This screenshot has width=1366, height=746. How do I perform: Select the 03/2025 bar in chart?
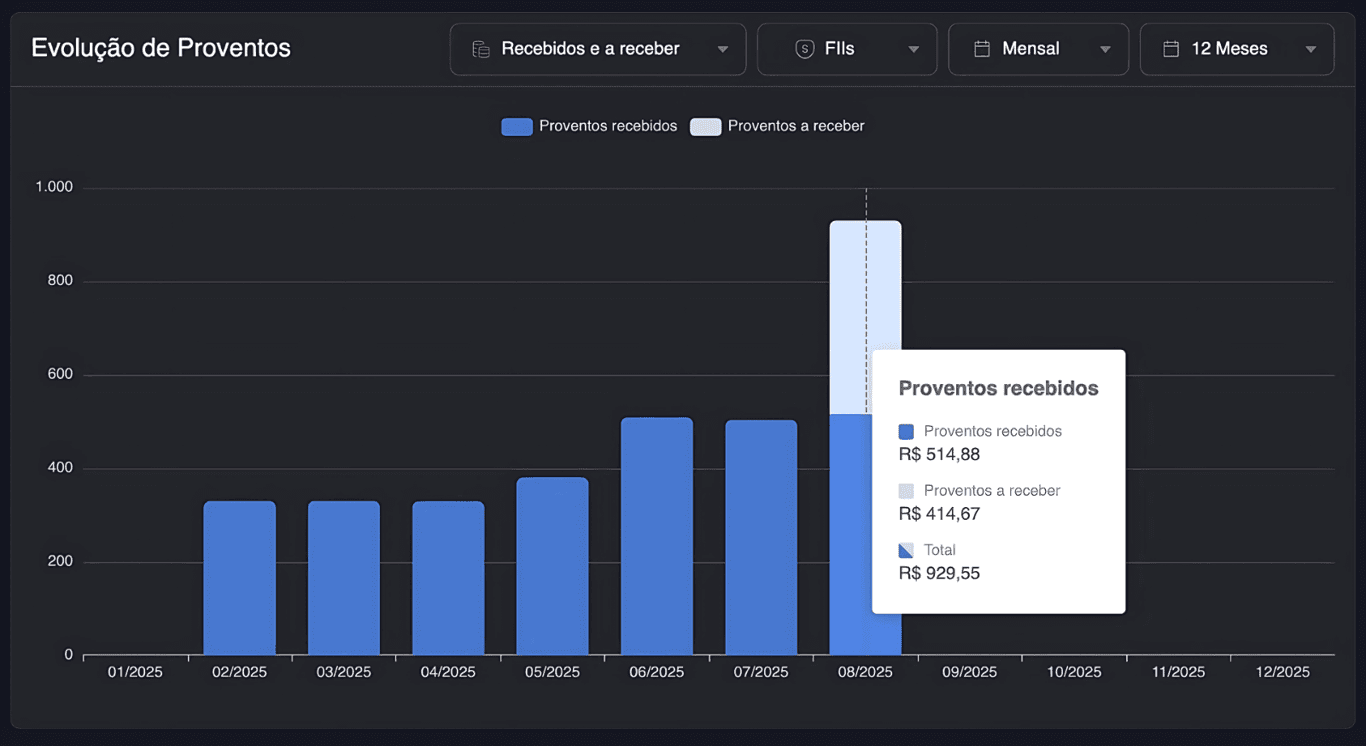pyautogui.click(x=343, y=578)
